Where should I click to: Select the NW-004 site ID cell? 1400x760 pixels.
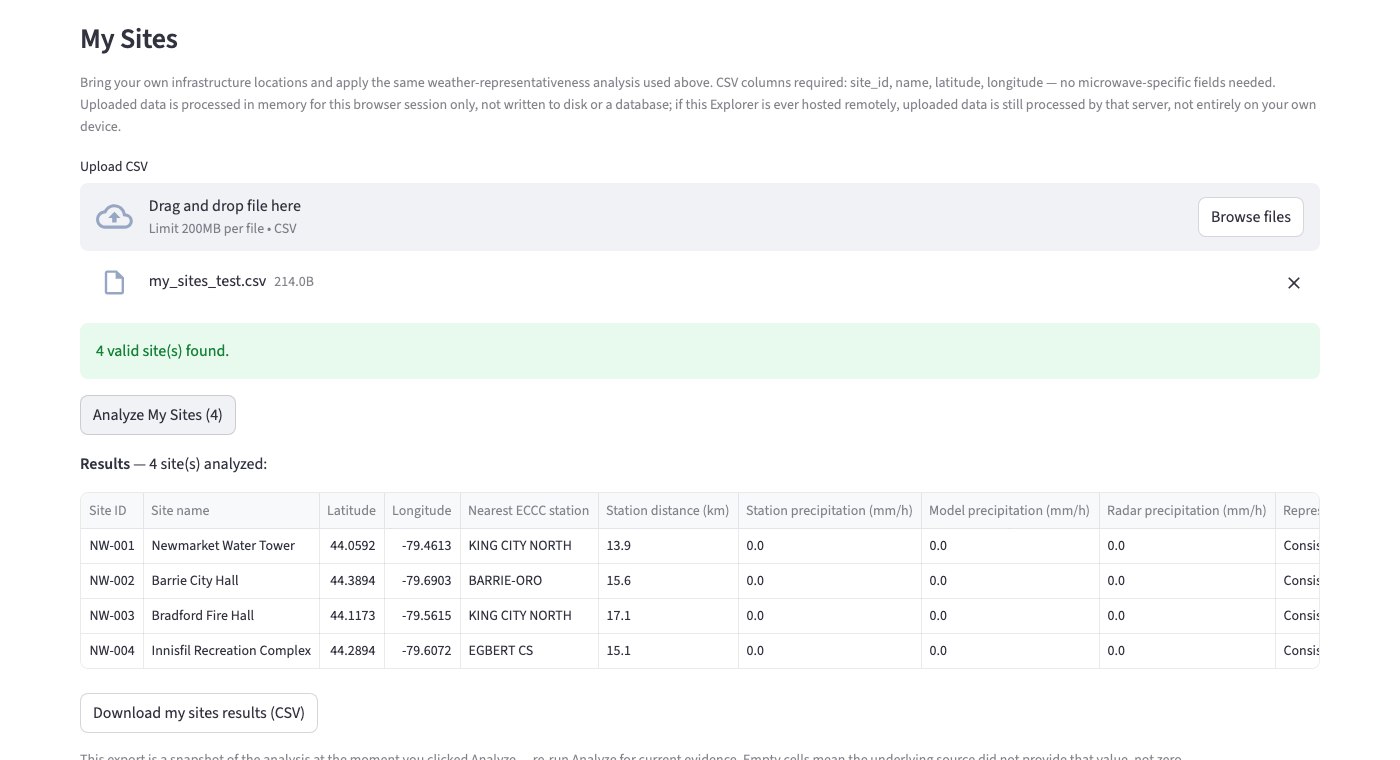[x=112, y=651]
